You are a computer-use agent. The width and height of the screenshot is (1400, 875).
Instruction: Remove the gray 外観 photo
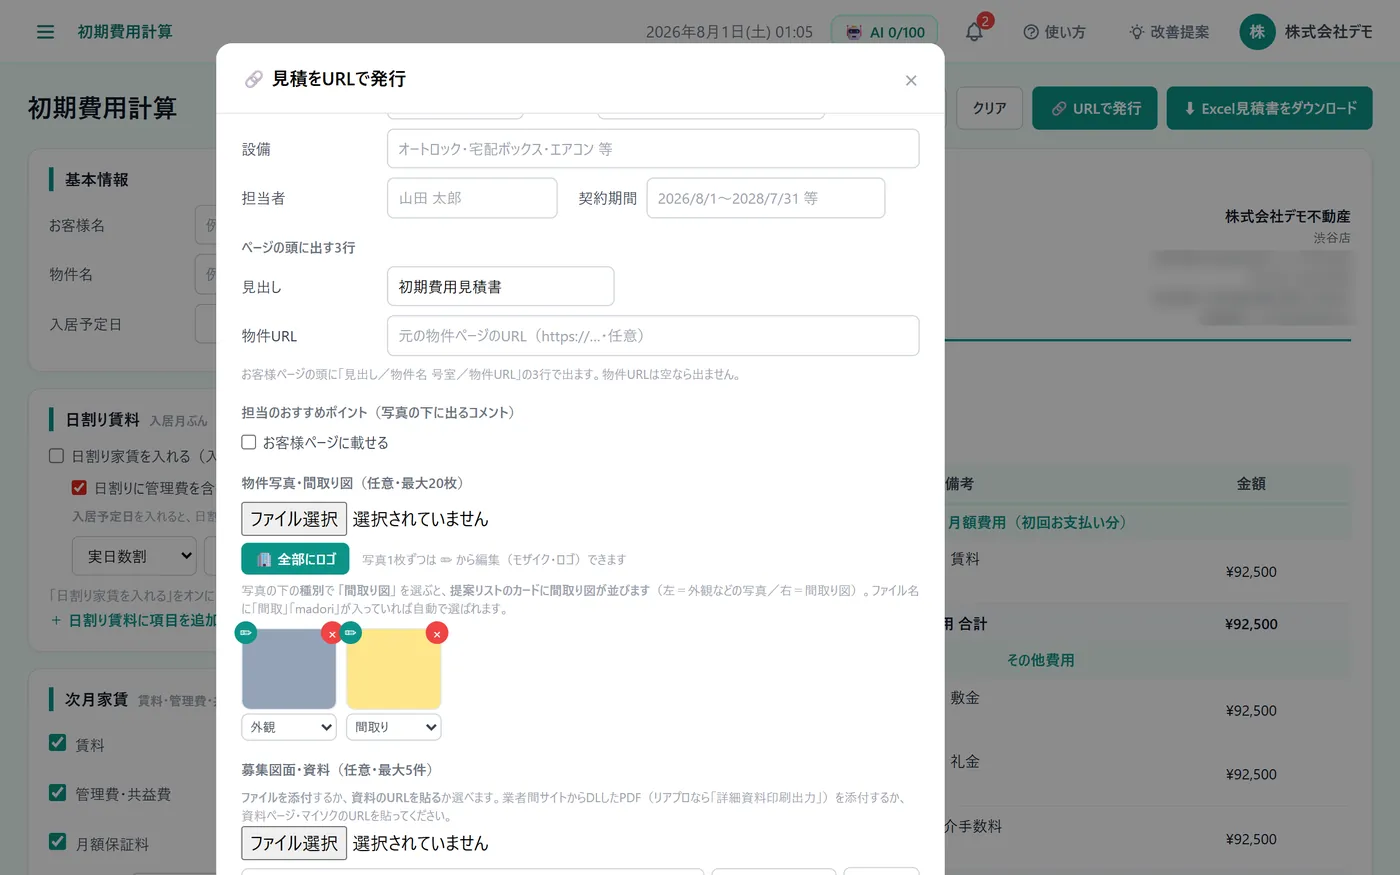[x=332, y=633]
